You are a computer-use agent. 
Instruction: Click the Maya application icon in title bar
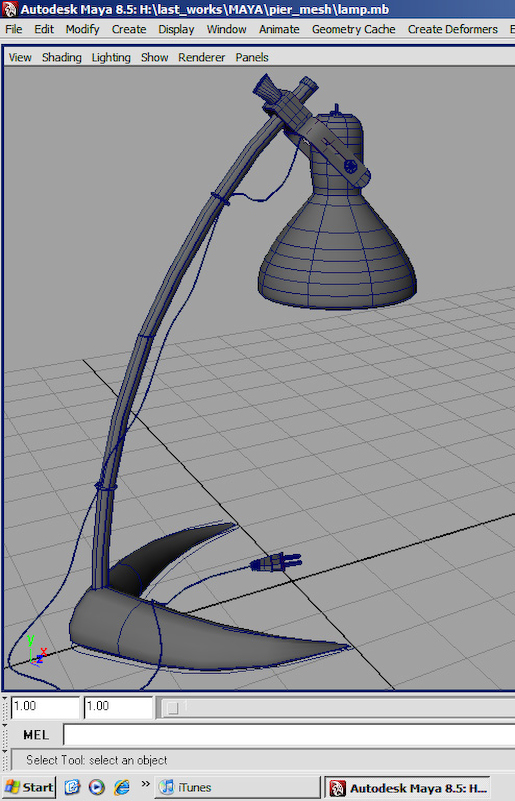click(x=10, y=9)
